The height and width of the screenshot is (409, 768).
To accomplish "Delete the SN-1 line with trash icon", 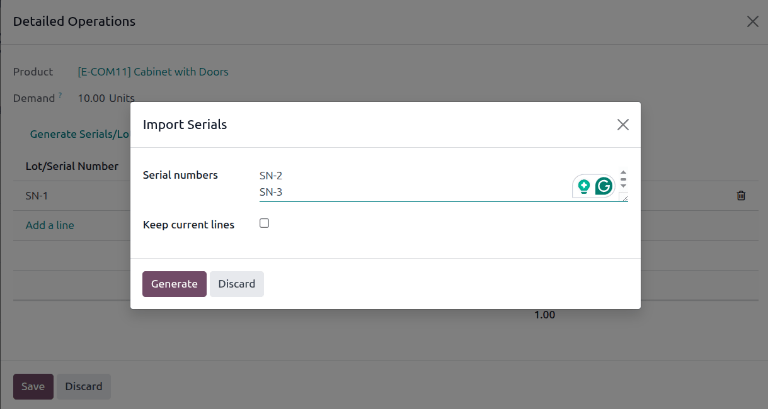I will 741,196.
